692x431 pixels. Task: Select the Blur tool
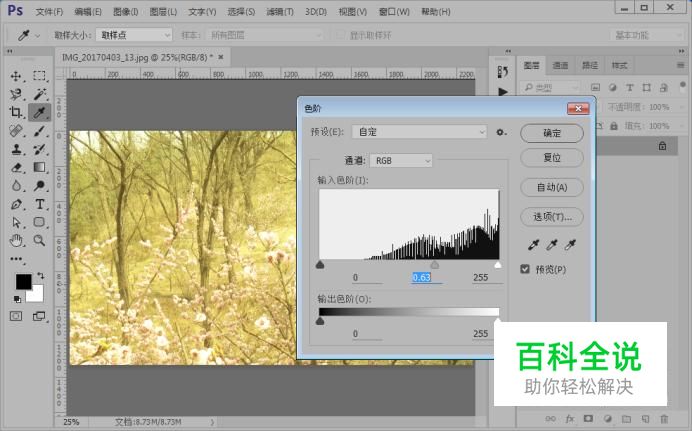[16, 186]
